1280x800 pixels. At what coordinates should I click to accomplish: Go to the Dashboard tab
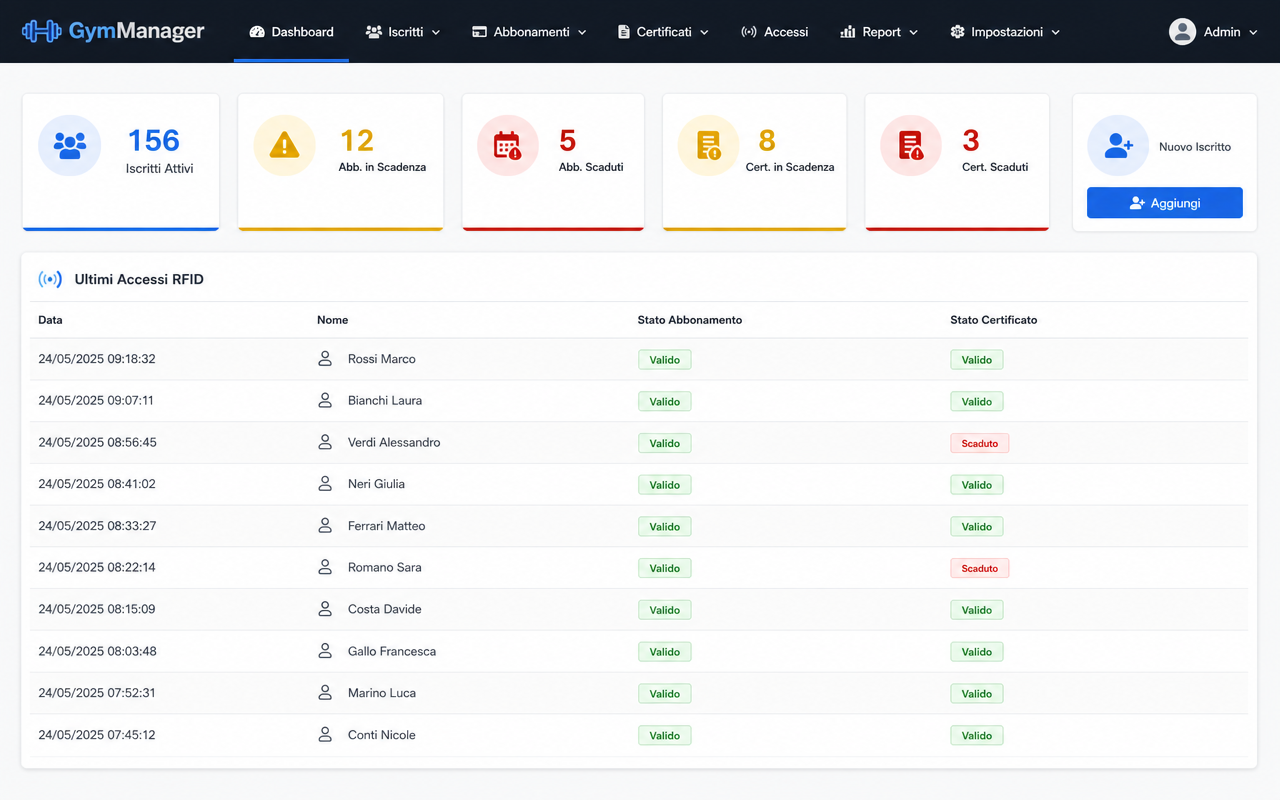(x=291, y=32)
